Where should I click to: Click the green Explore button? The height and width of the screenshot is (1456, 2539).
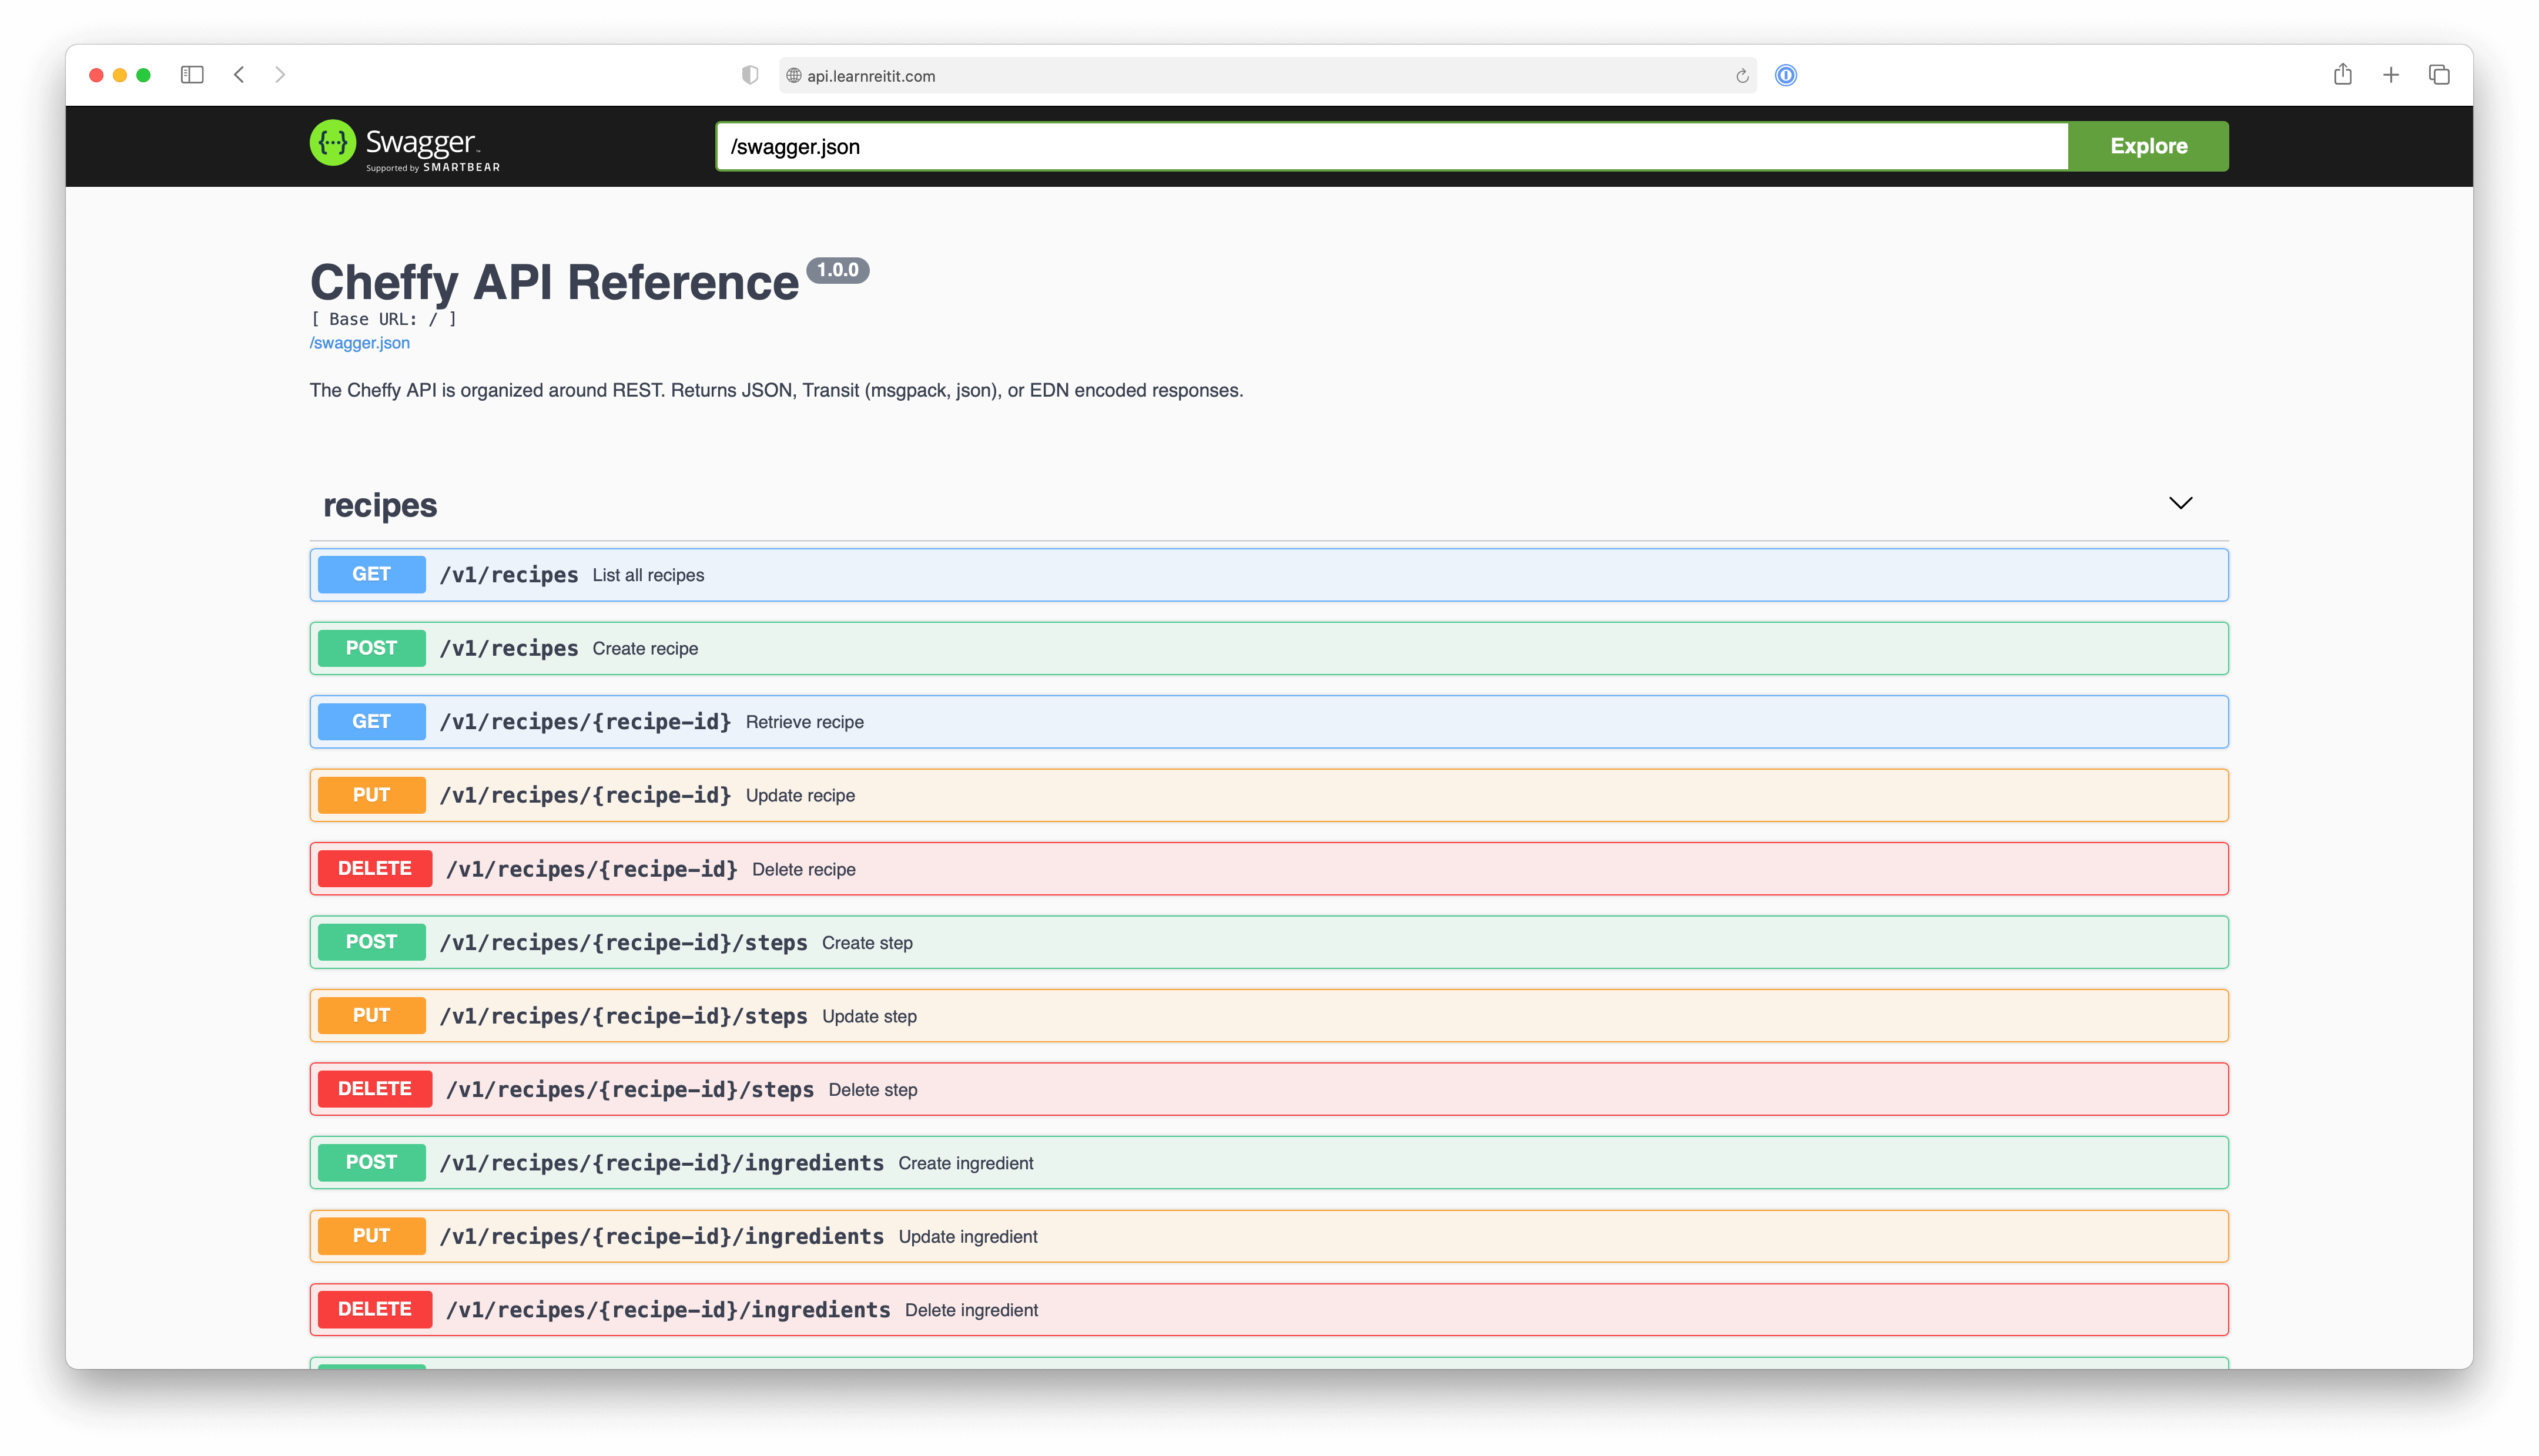[x=2148, y=146]
